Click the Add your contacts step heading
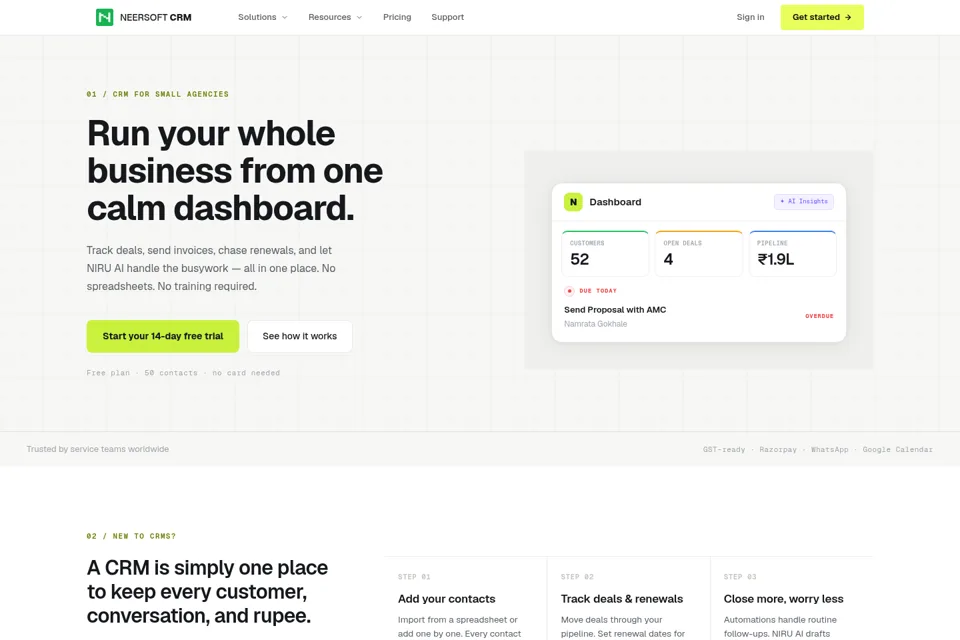This screenshot has width=960, height=640. (x=446, y=599)
